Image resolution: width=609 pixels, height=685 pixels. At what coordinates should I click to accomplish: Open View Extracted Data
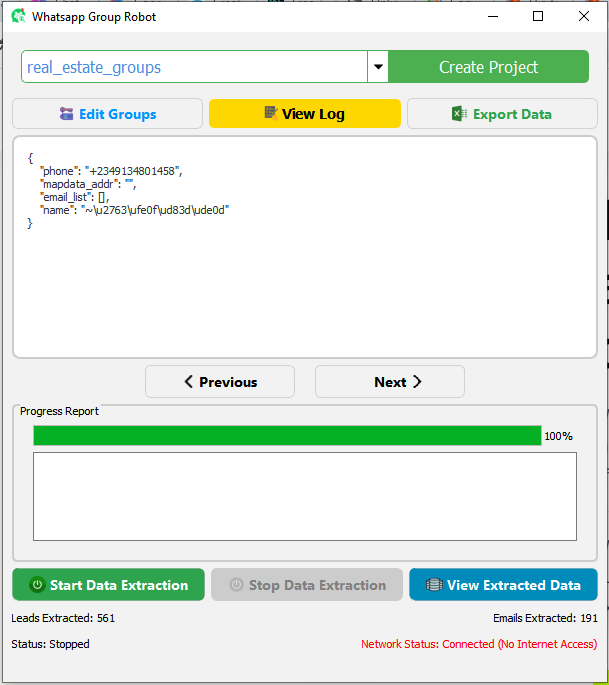click(503, 585)
